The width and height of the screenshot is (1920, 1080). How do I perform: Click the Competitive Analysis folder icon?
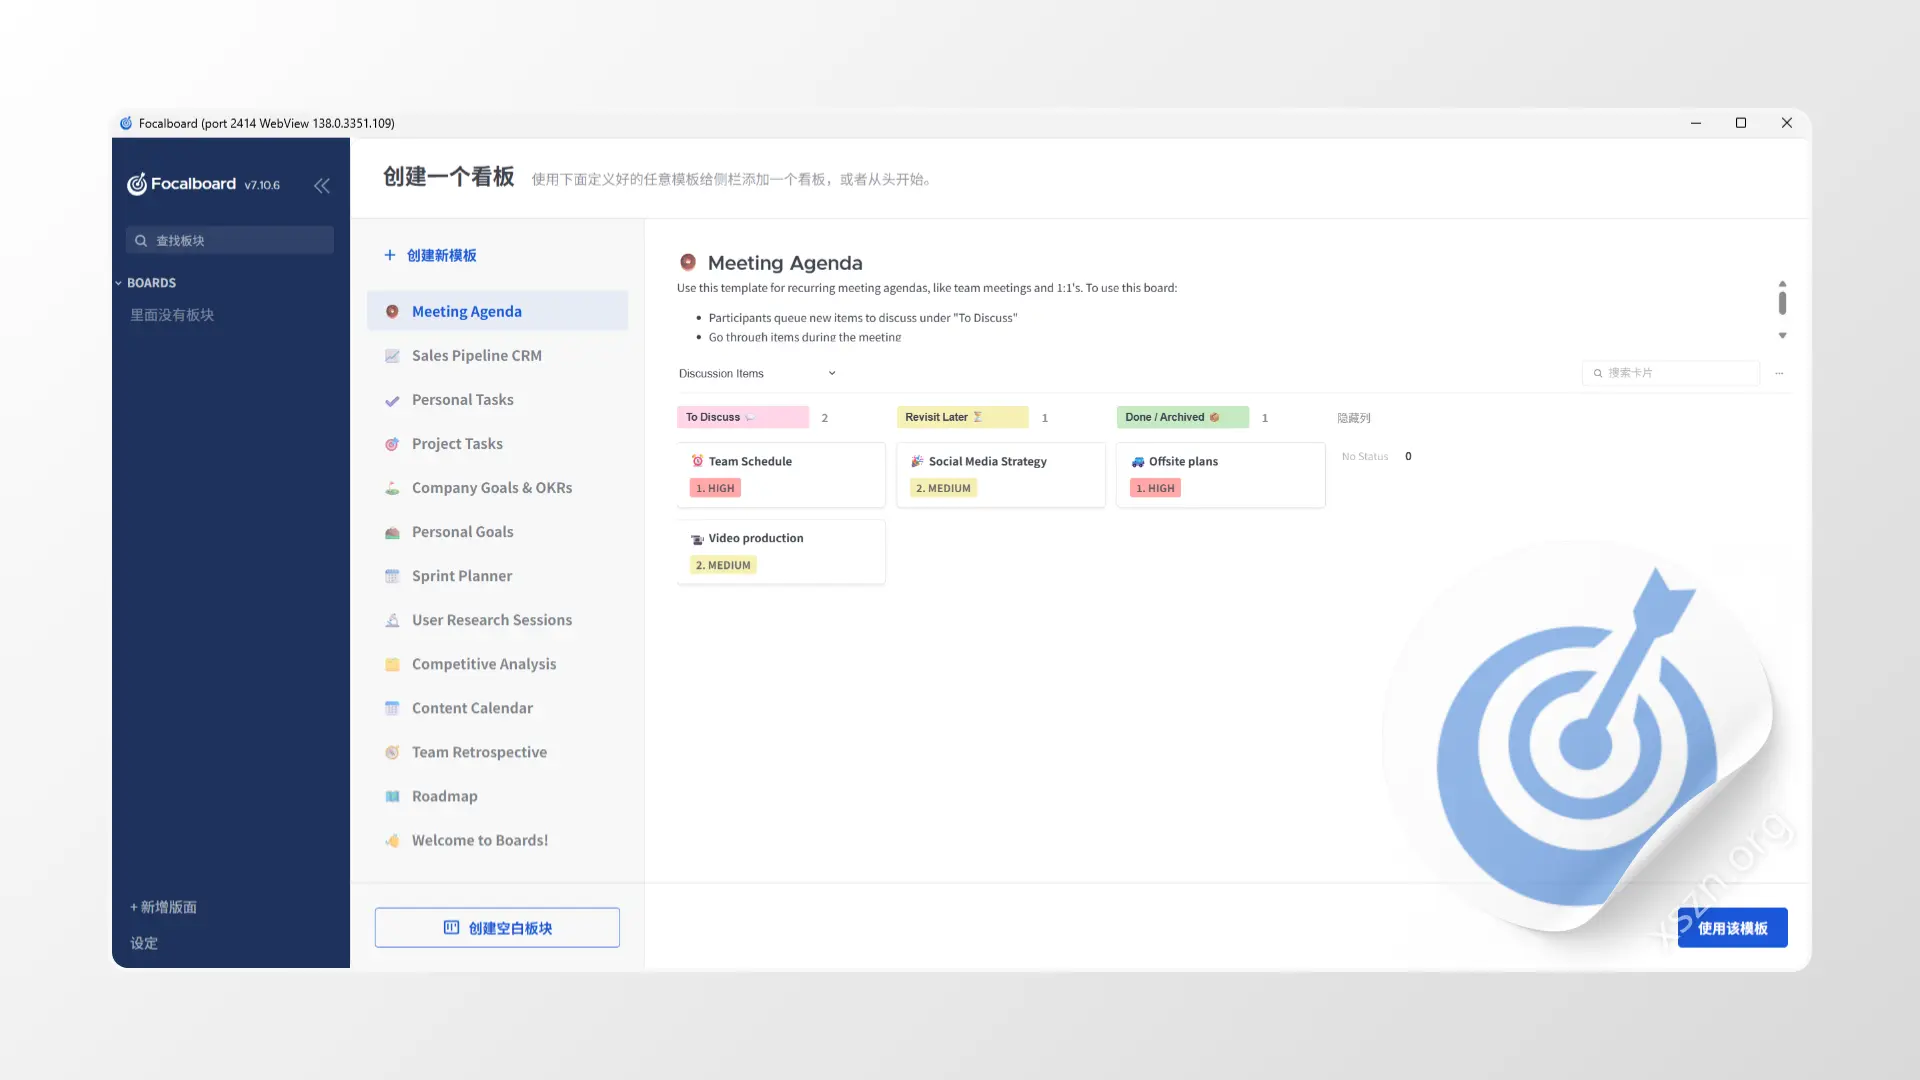[392, 664]
